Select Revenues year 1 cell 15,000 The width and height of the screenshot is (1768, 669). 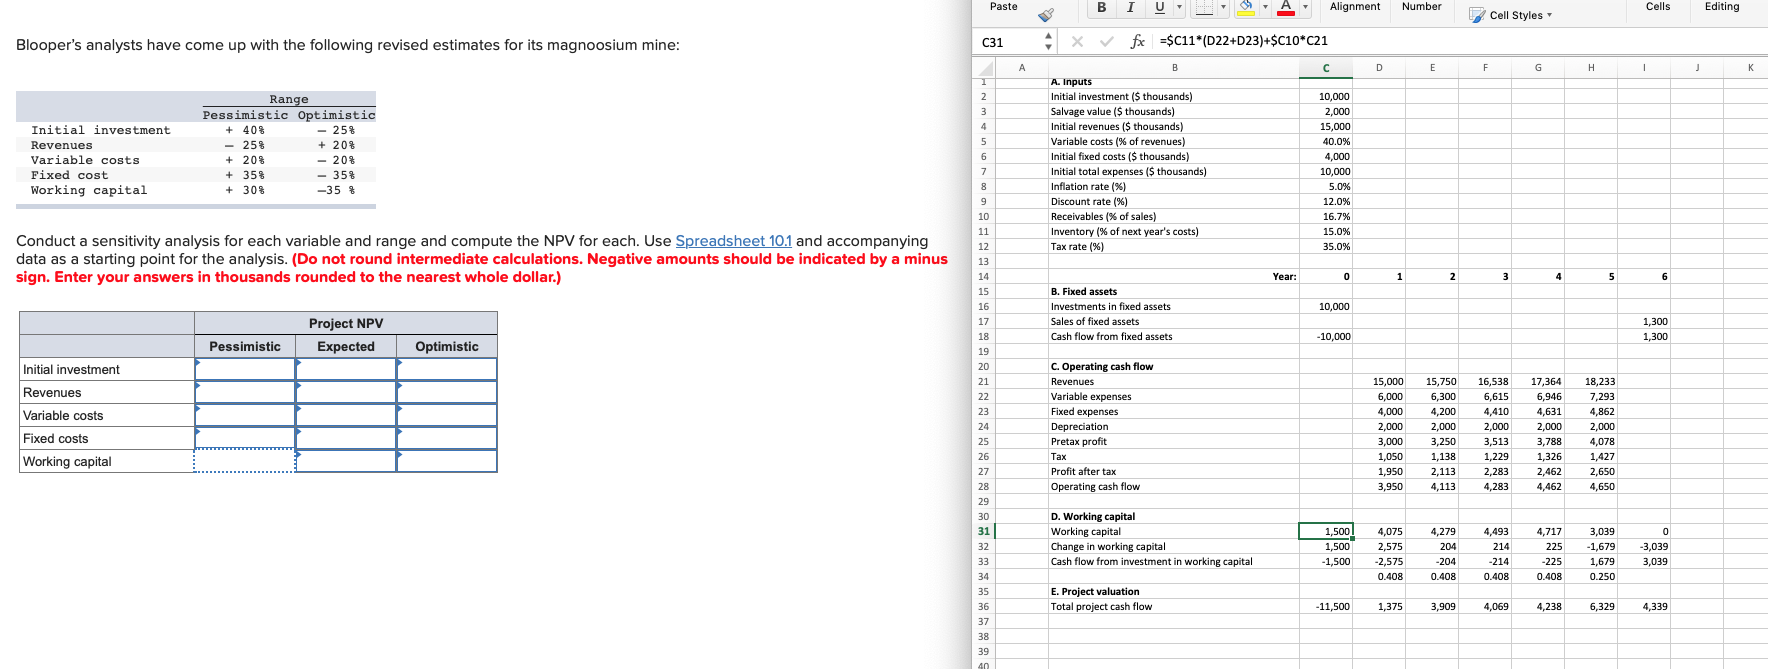[x=1379, y=381]
